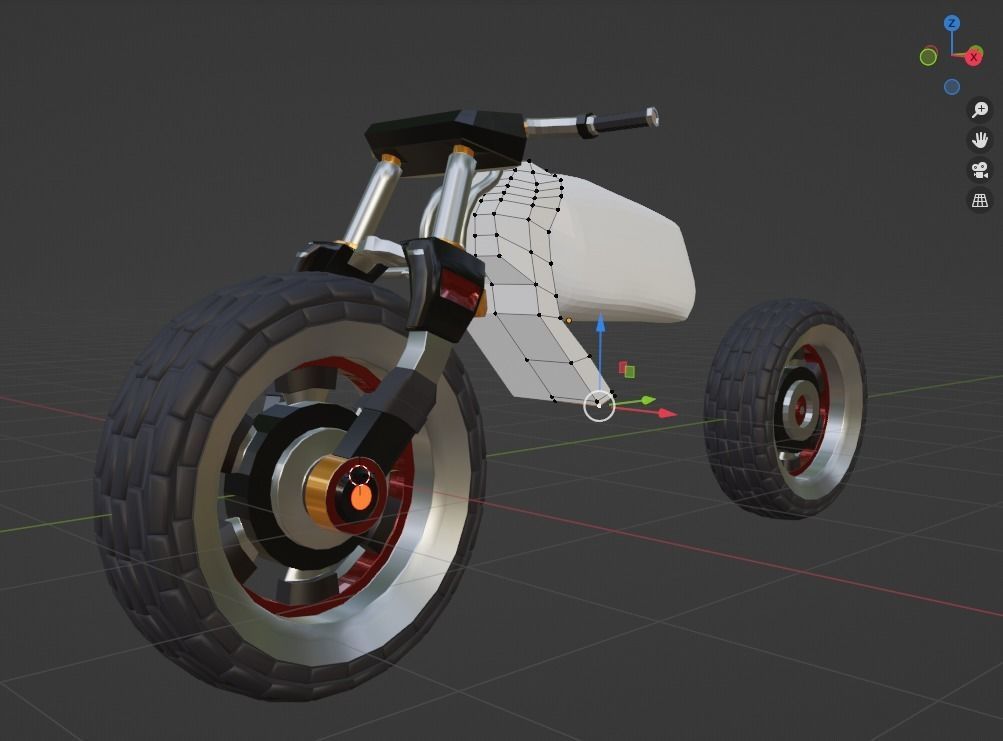Click the unlabeled dark blue negative Z circle

(x=952, y=87)
